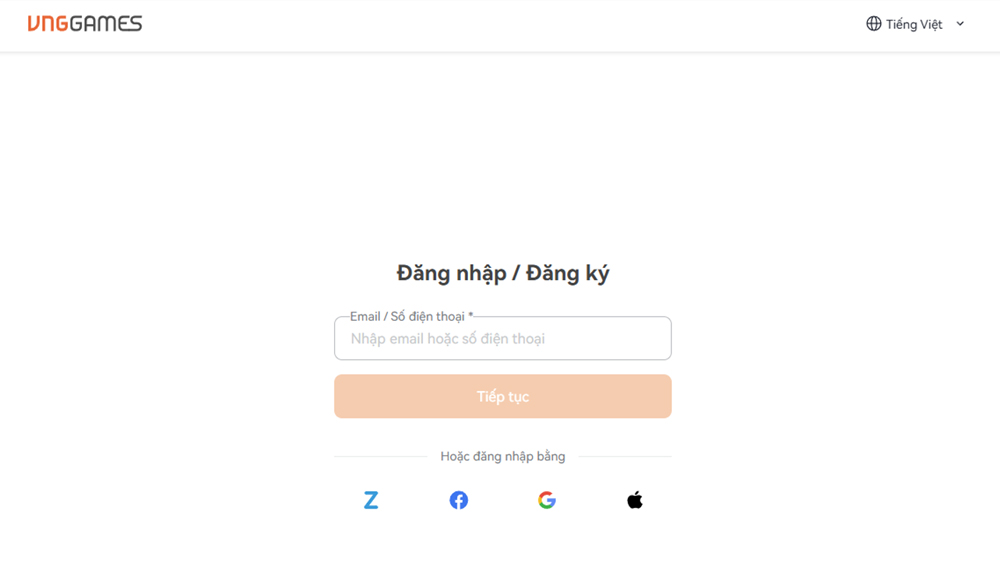Click the gray GAMES wordmark in logo
The width and height of the screenshot is (1000, 562).
(x=106, y=24)
